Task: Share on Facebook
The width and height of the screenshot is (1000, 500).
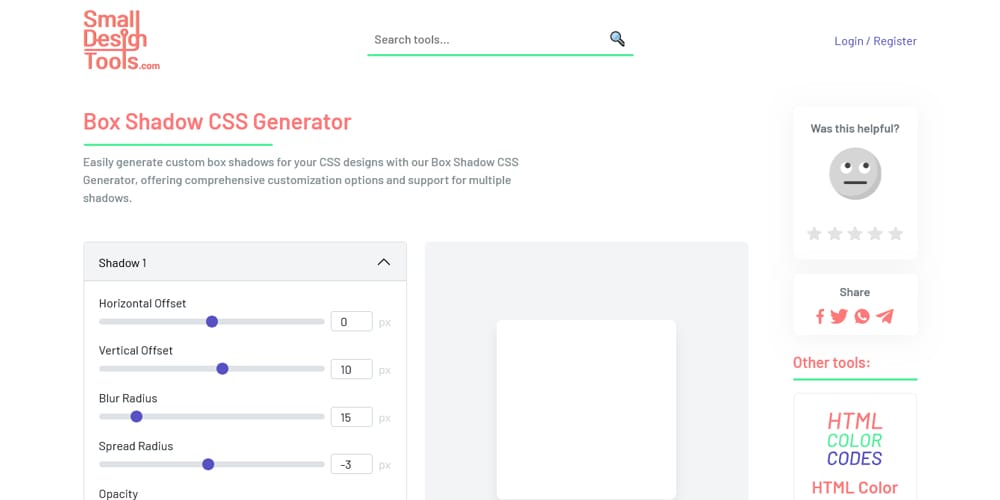Action: pyautogui.click(x=820, y=316)
